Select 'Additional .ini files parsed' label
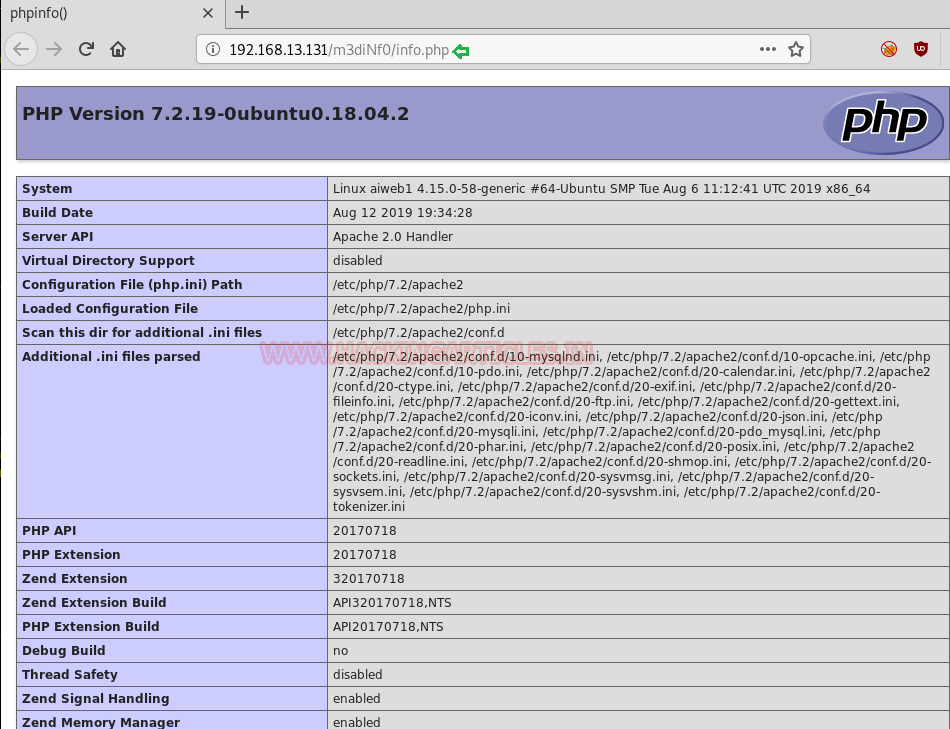Screen dimensions: 950x729 tap(111, 356)
